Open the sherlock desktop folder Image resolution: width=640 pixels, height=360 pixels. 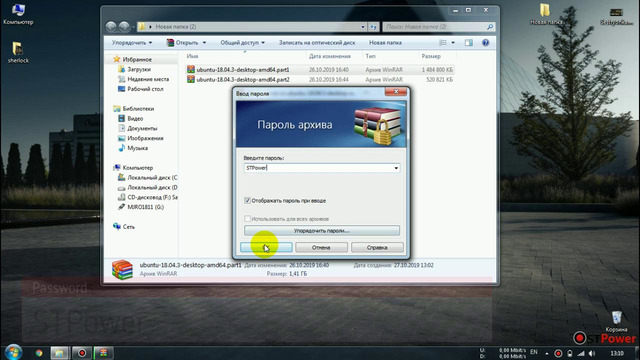pyautogui.click(x=18, y=52)
